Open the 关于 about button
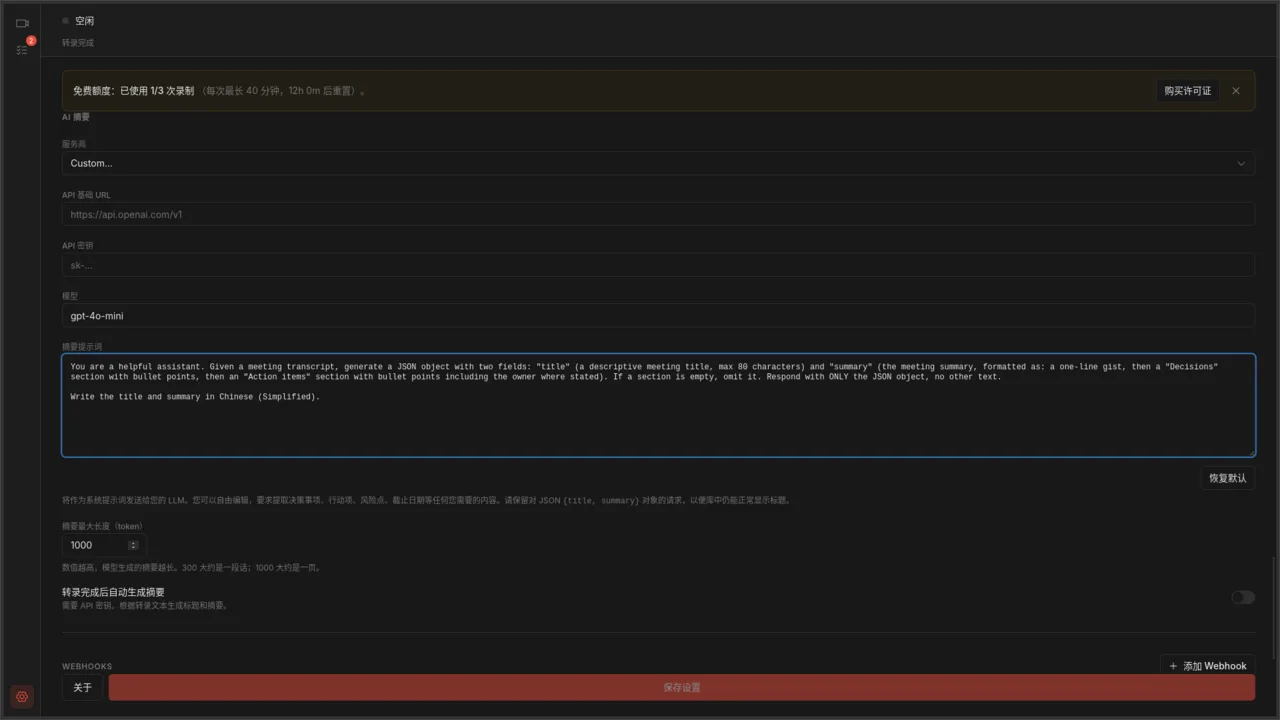This screenshot has width=1280, height=720. point(82,687)
